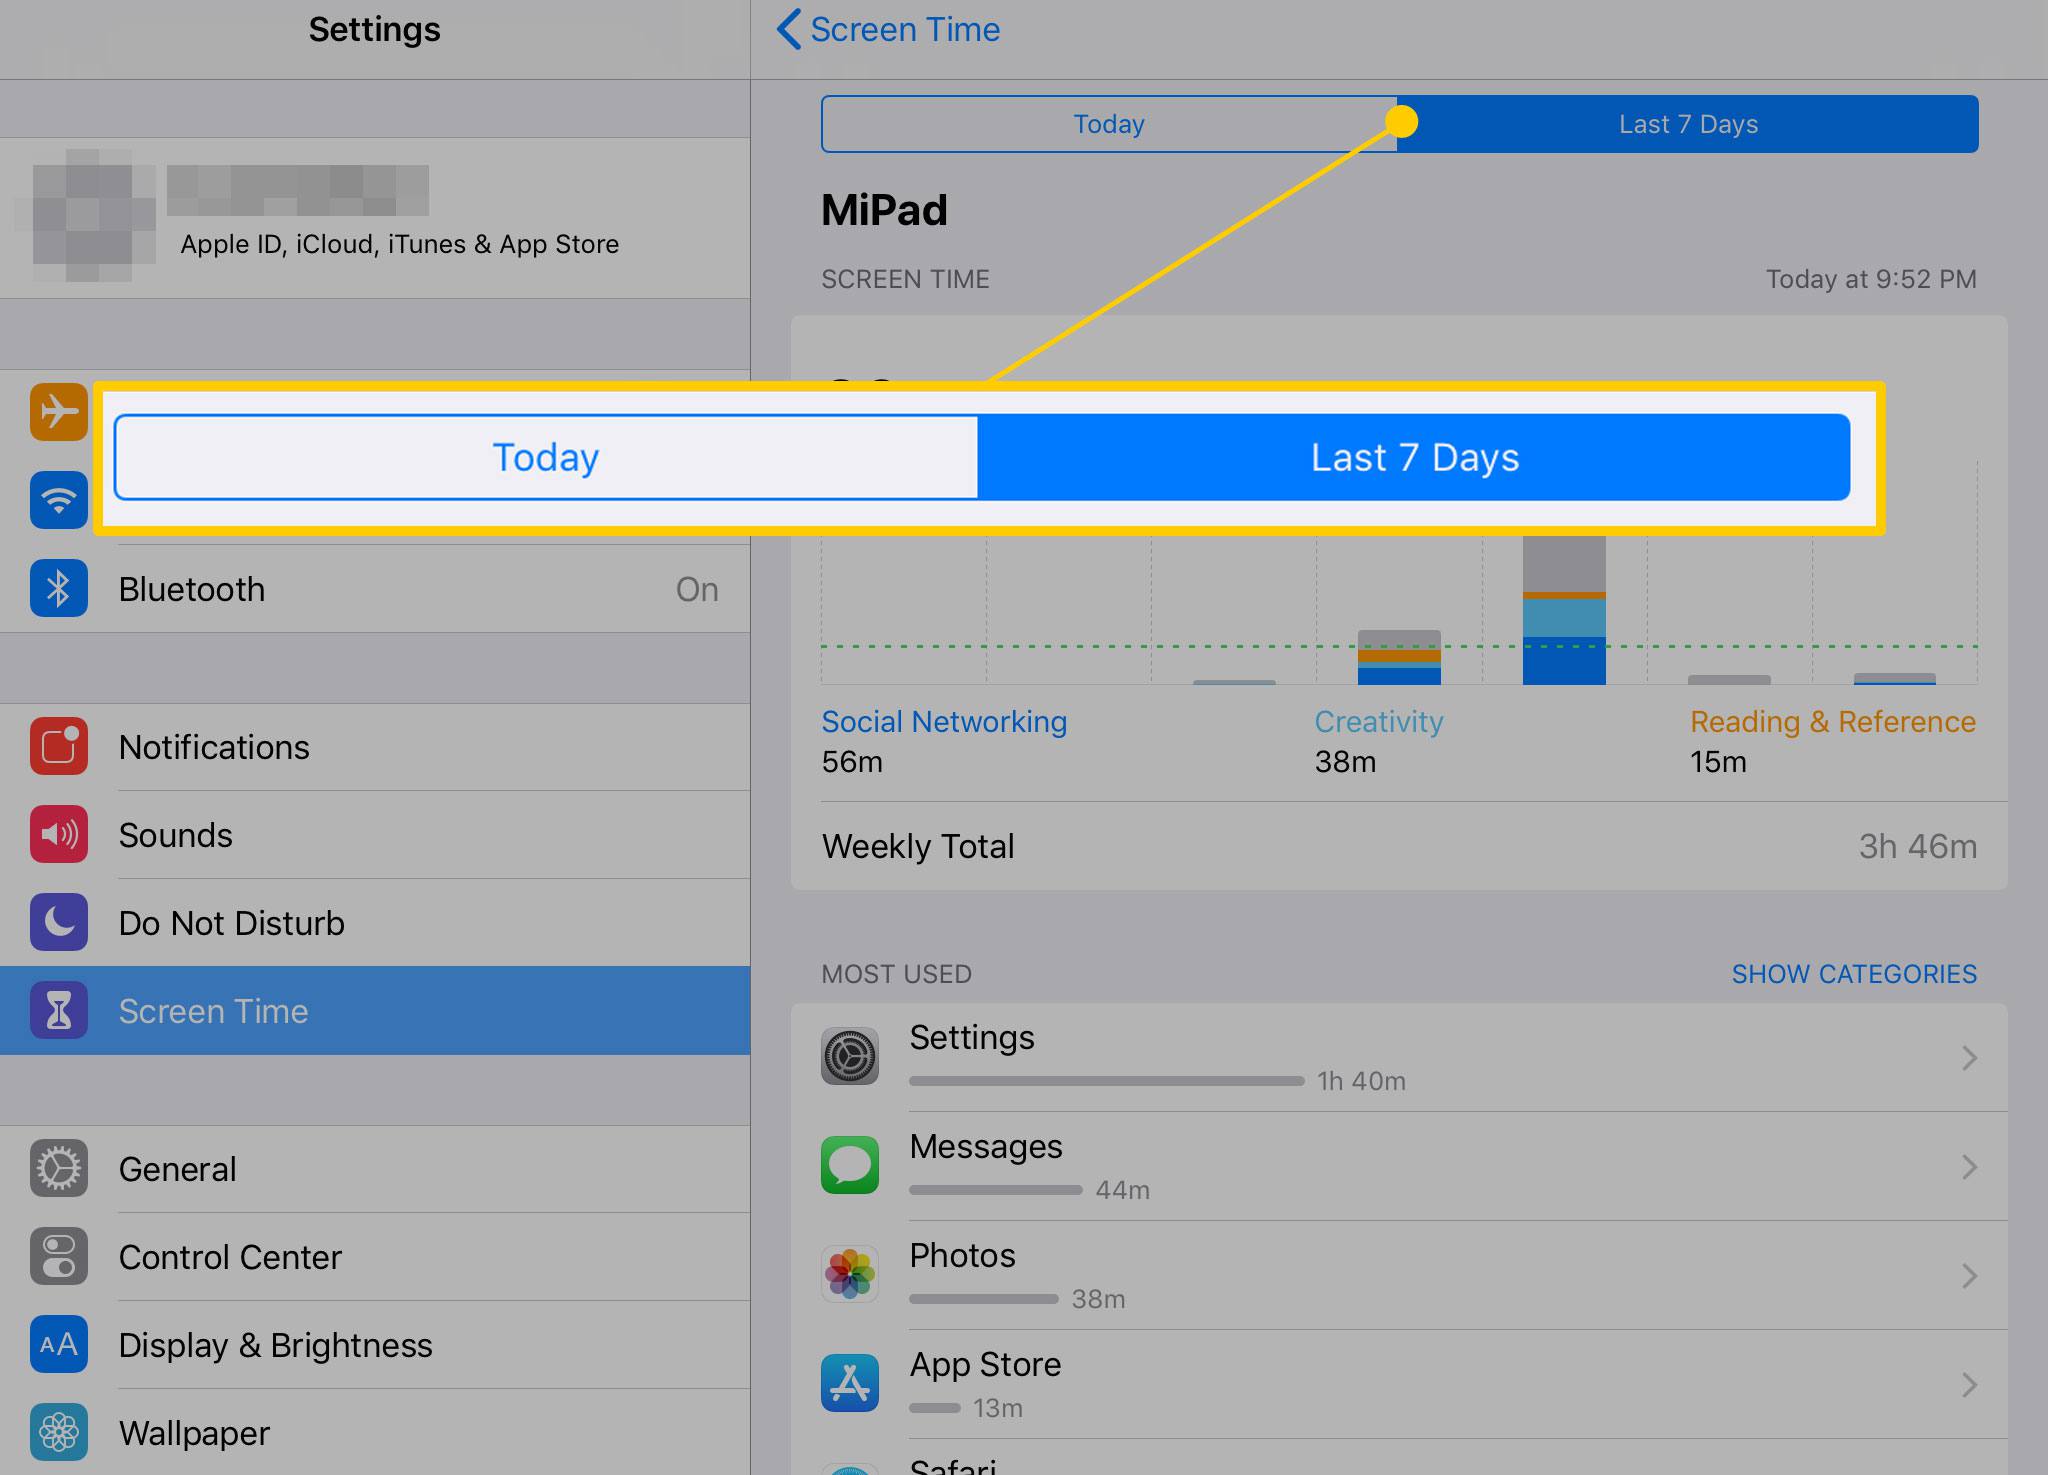This screenshot has height=1475, width=2048.
Task: Tap the Wallpaper flower icon
Action: pyautogui.click(x=59, y=1432)
